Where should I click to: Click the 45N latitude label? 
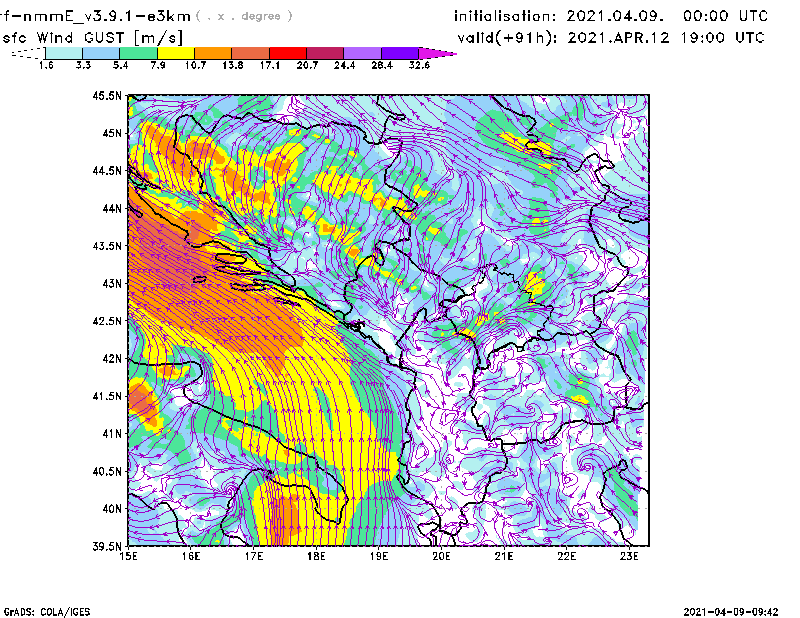pyautogui.click(x=112, y=133)
